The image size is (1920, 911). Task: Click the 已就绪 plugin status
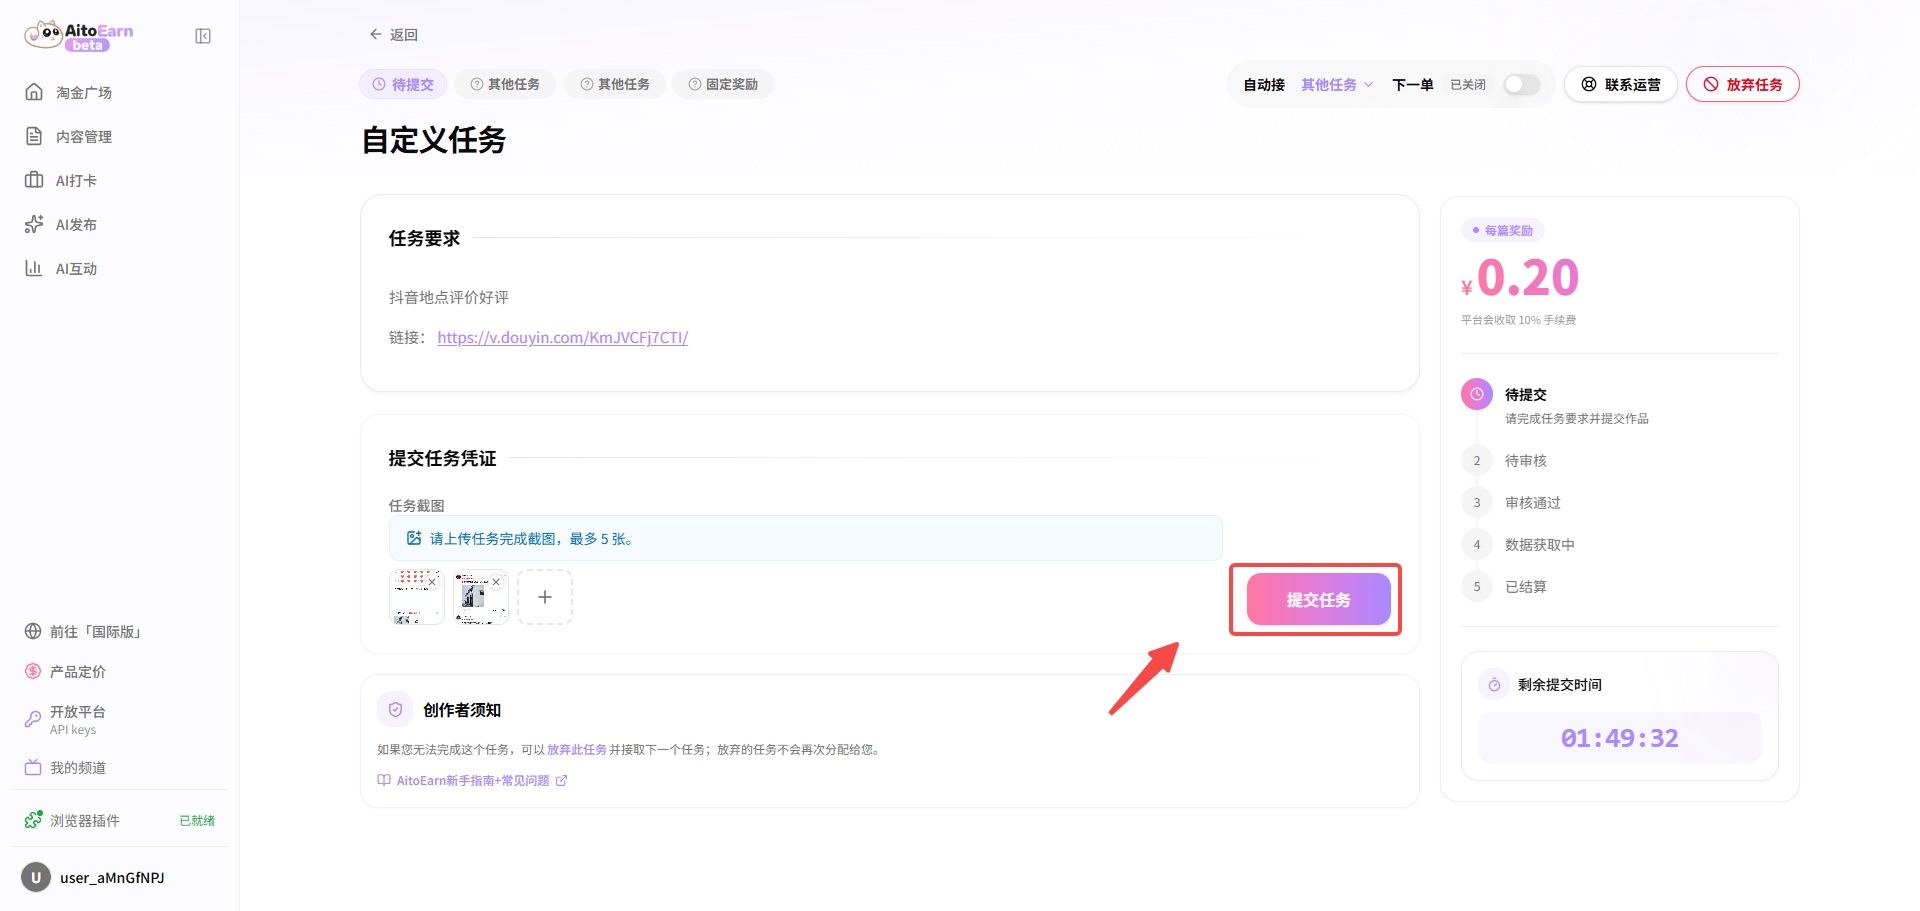point(197,821)
